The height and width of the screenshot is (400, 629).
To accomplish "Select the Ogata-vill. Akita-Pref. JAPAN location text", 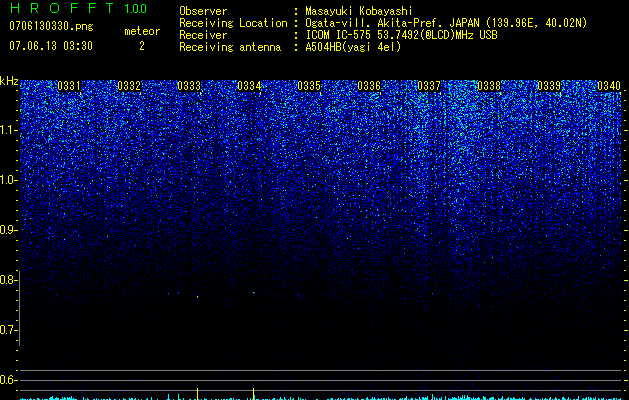I will tap(446, 24).
